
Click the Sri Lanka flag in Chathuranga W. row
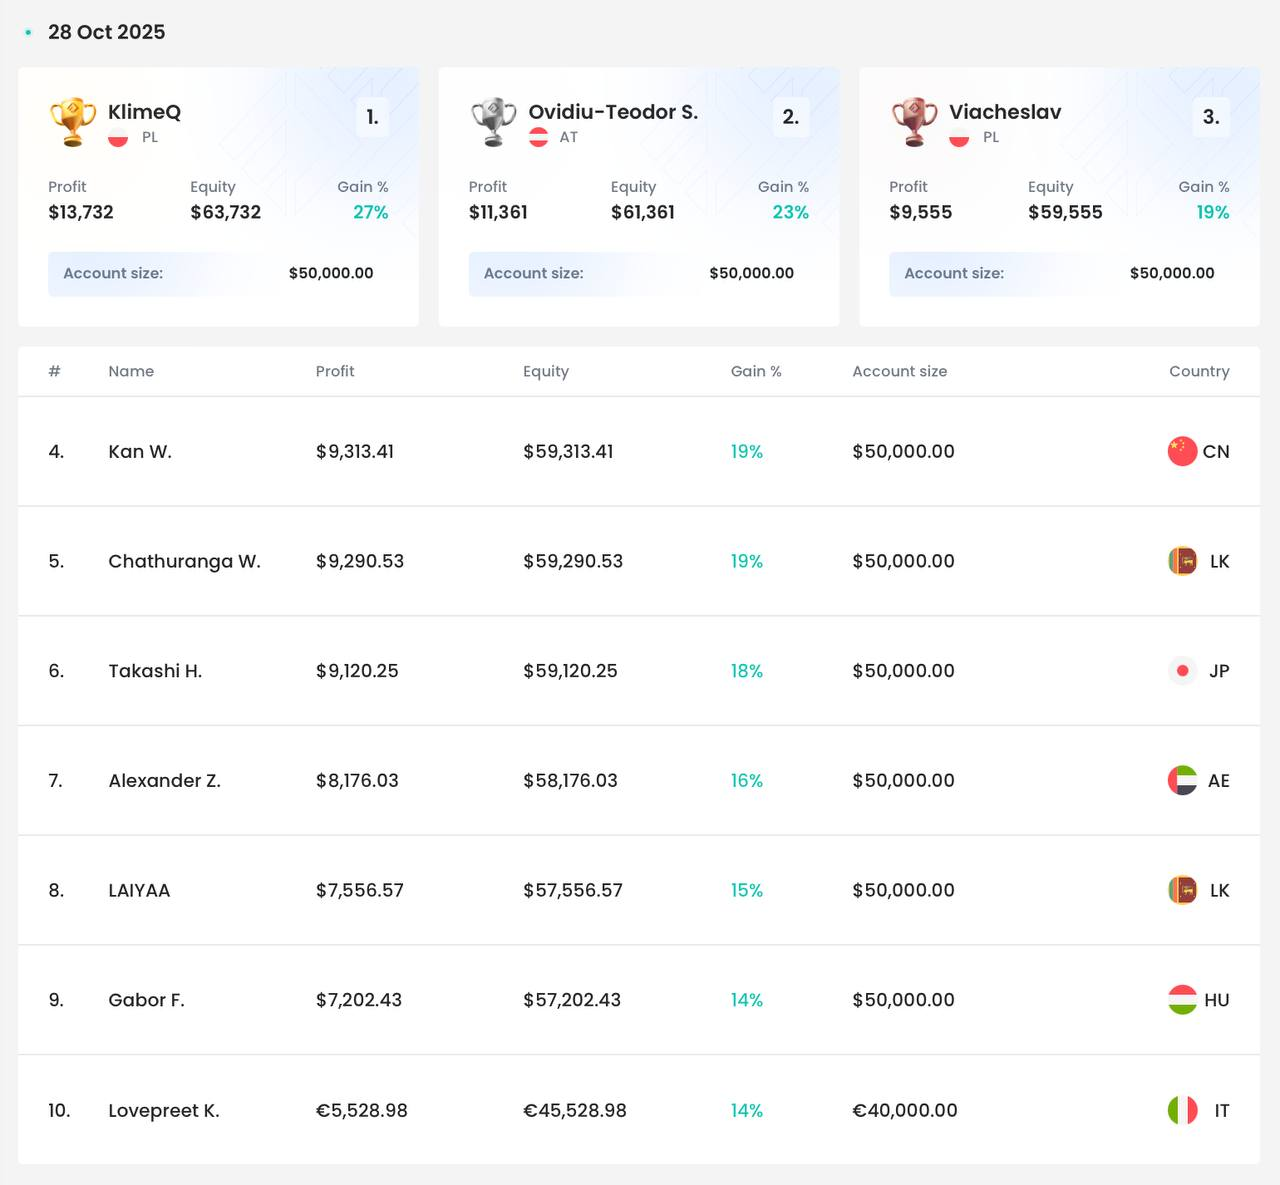coord(1182,561)
